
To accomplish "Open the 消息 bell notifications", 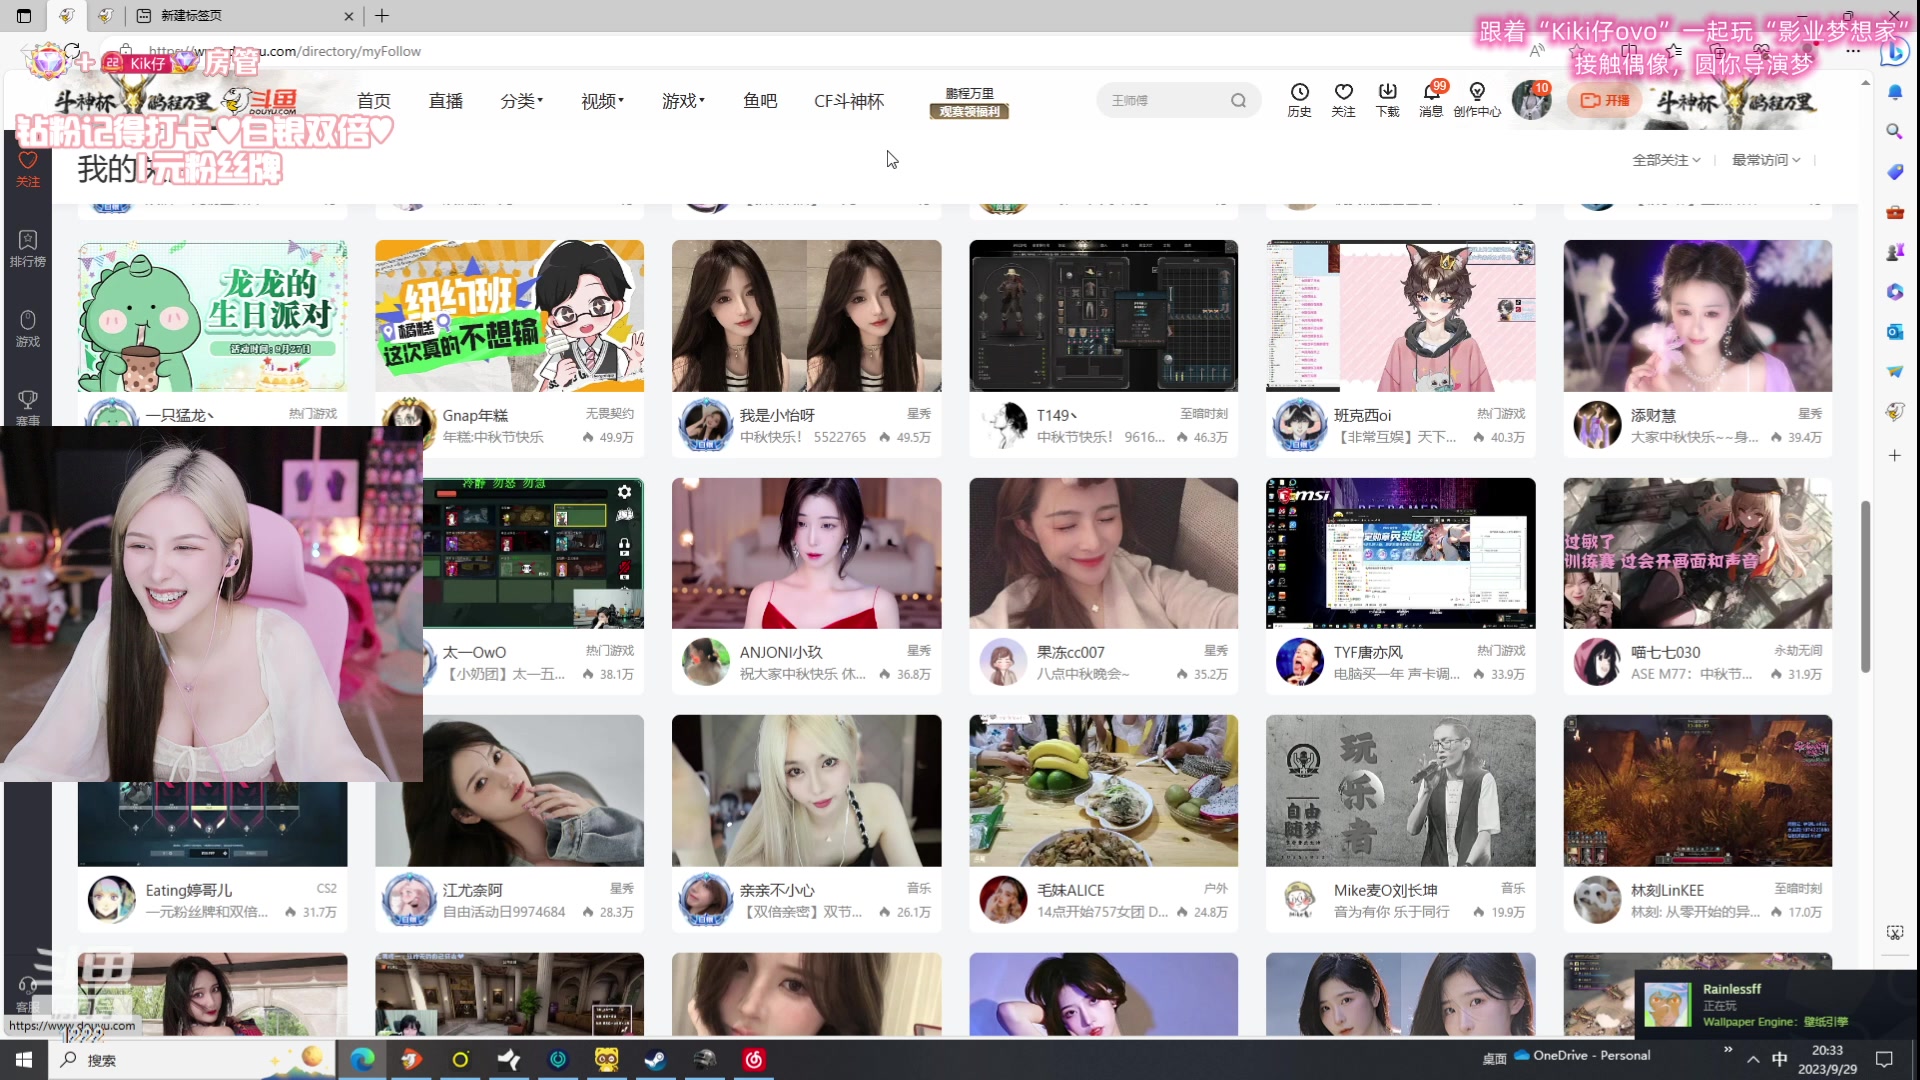I will (1431, 100).
